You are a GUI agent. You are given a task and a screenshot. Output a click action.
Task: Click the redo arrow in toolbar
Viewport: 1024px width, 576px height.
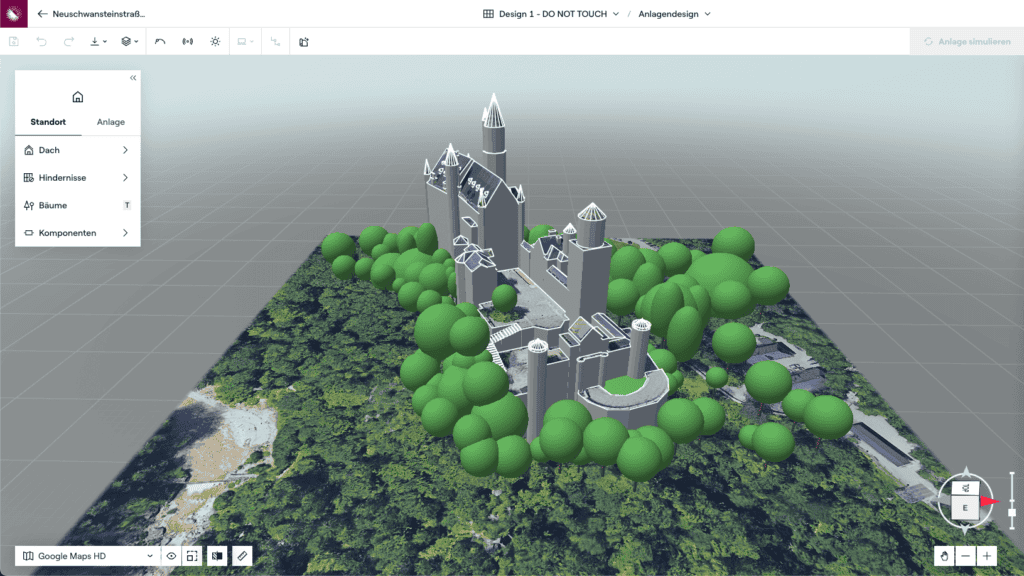[x=69, y=42]
